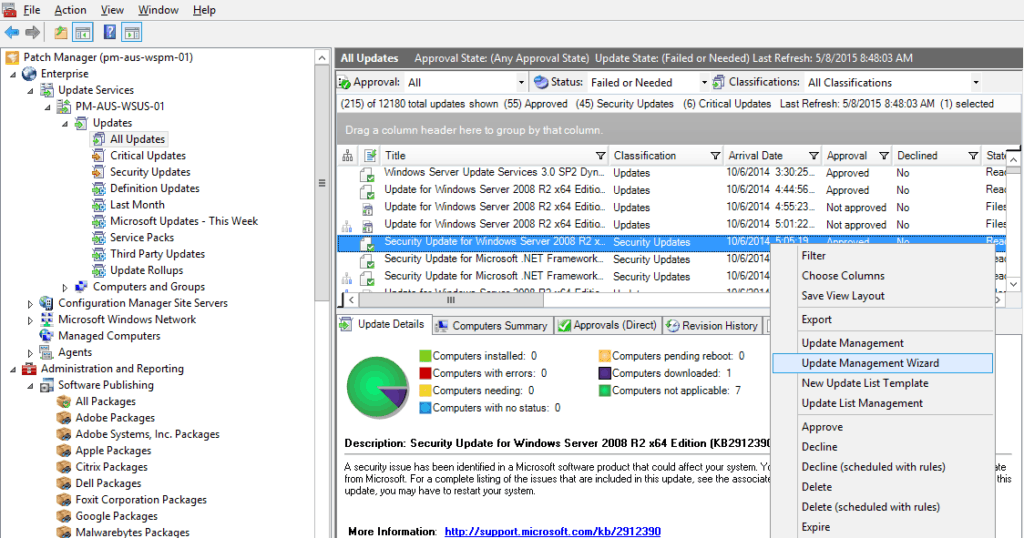Click the Approval filter icon
This screenshot has width=1024, height=538.
[x=344, y=82]
